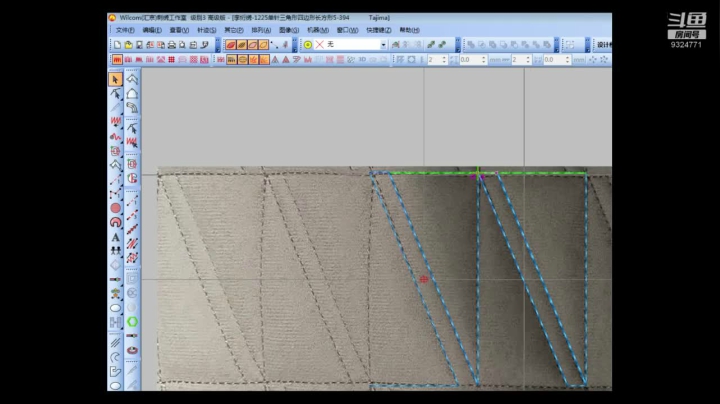
Task: Expand the color toolbar overflow arrow
Action: [458, 47]
